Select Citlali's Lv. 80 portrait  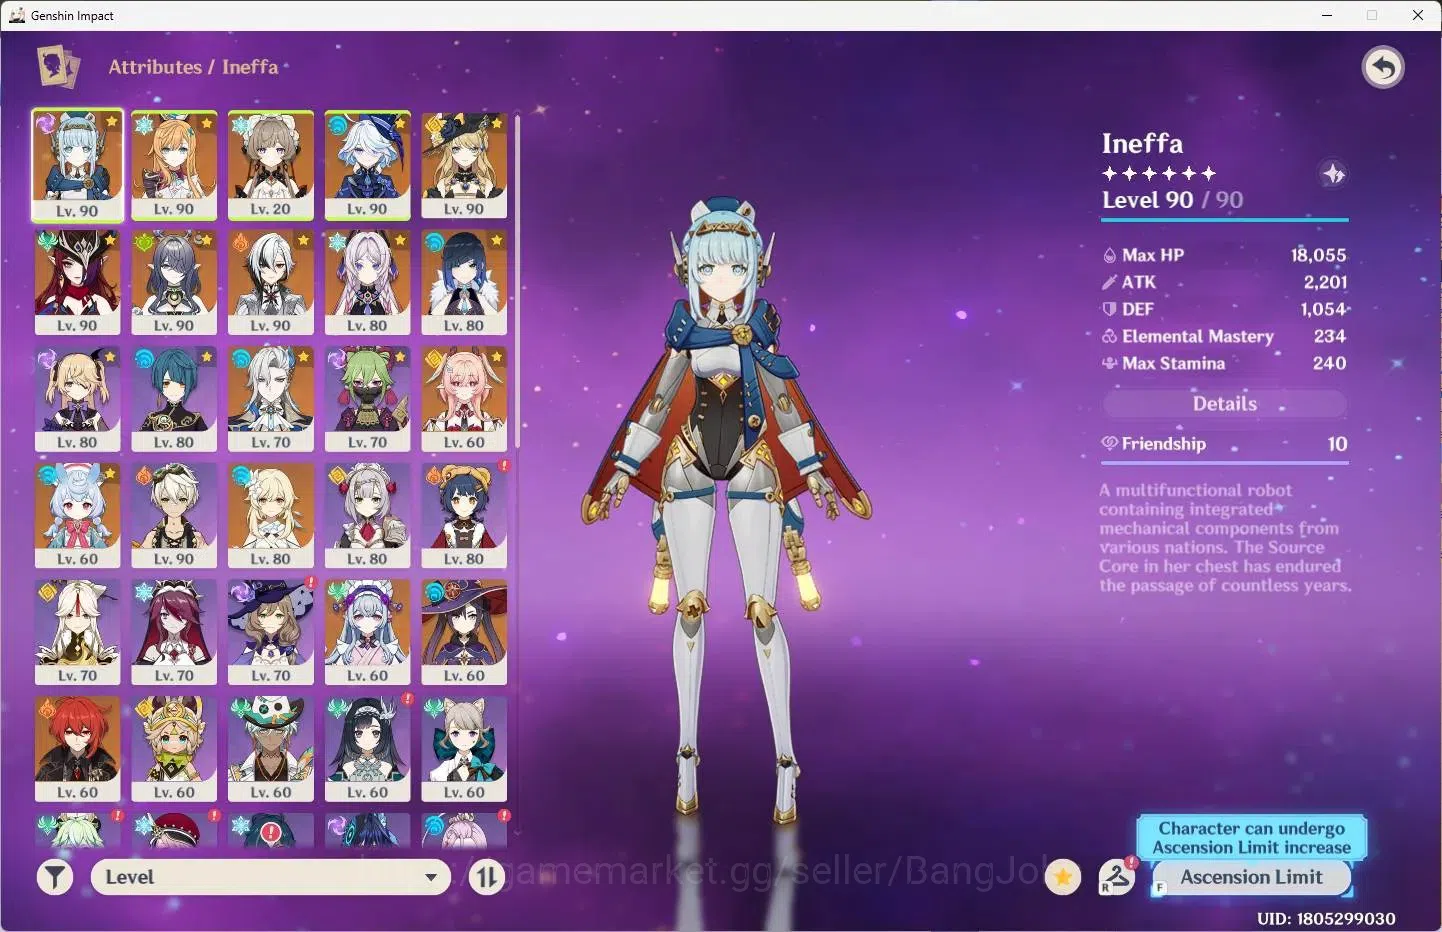tap(367, 282)
